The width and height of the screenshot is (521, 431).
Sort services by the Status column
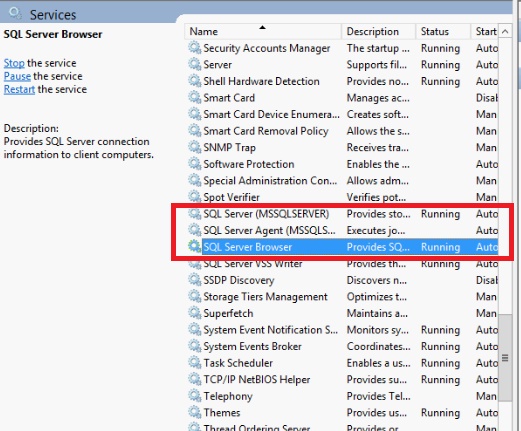[443, 31]
